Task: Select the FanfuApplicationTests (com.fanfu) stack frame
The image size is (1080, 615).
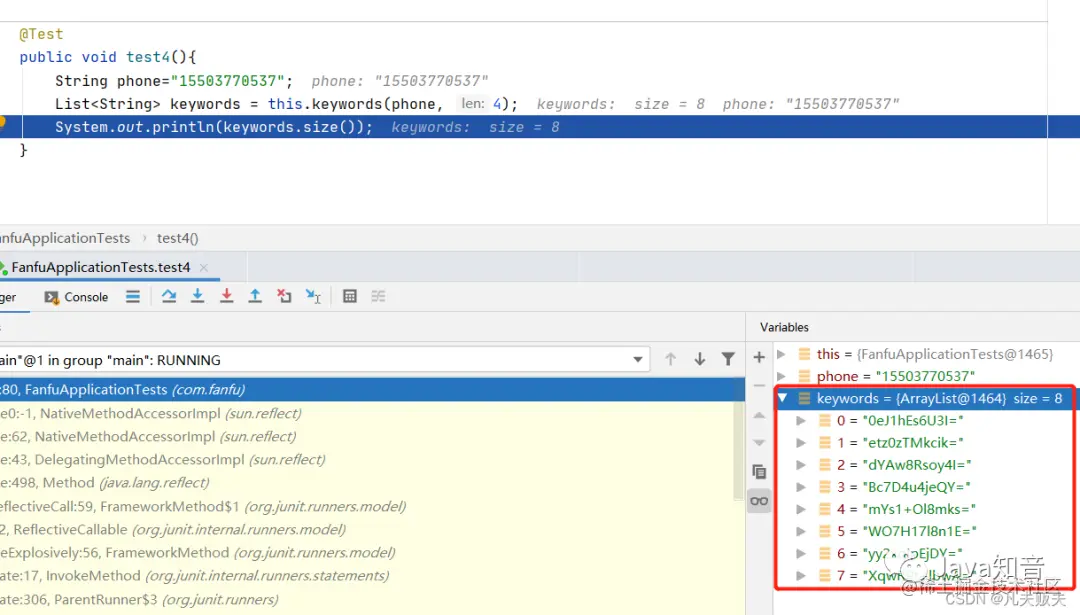Action: tap(372, 389)
